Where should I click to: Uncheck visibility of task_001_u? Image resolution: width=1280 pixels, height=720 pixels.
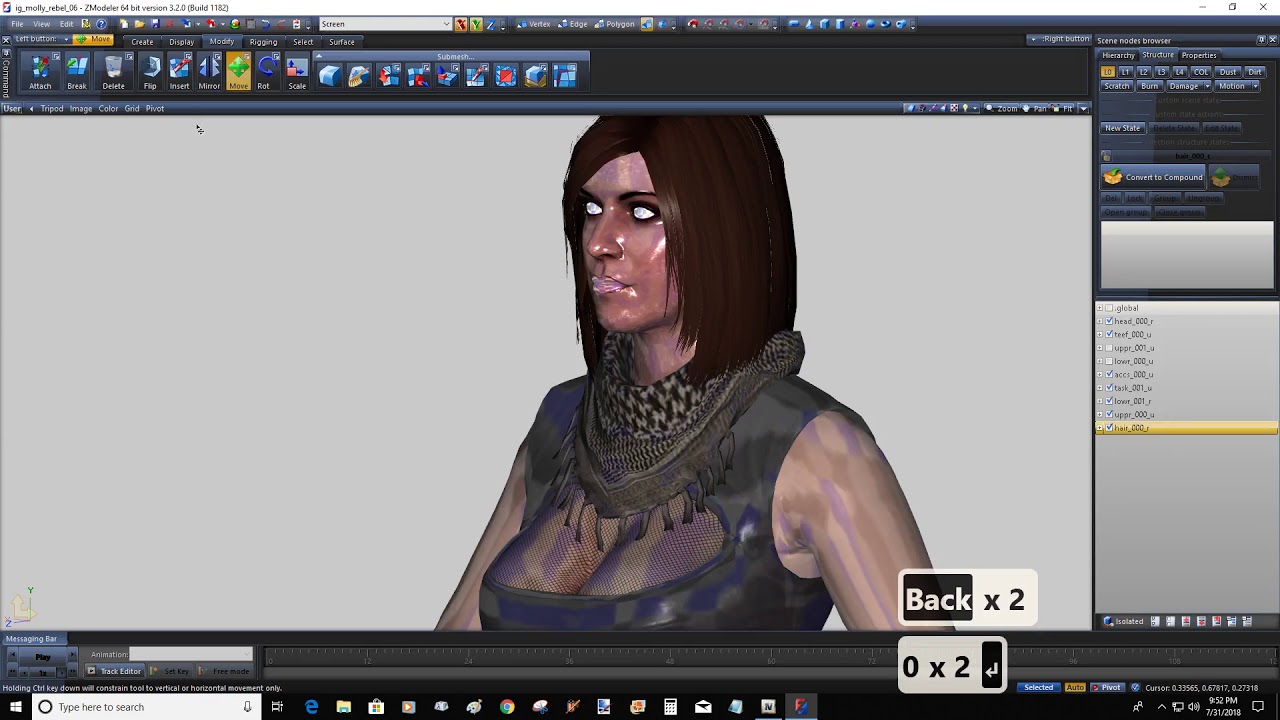click(x=1109, y=388)
